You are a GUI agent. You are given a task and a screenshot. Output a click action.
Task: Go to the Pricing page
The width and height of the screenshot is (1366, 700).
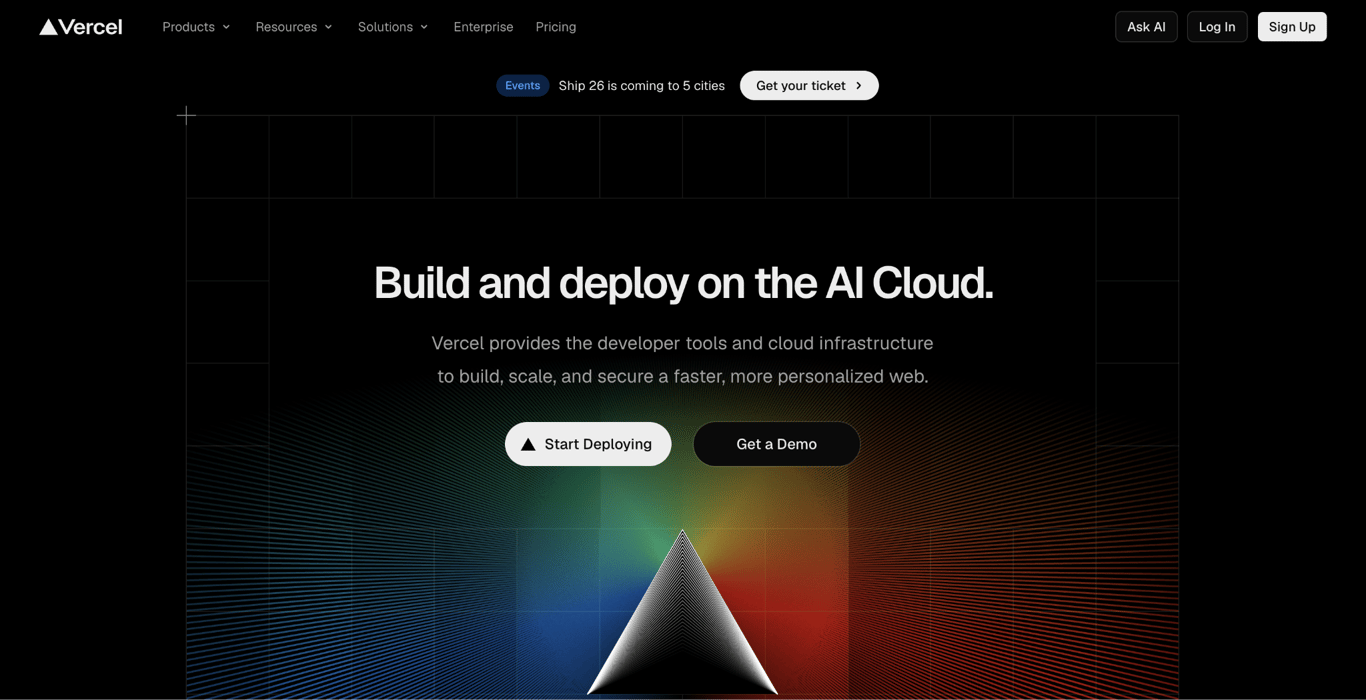[556, 27]
